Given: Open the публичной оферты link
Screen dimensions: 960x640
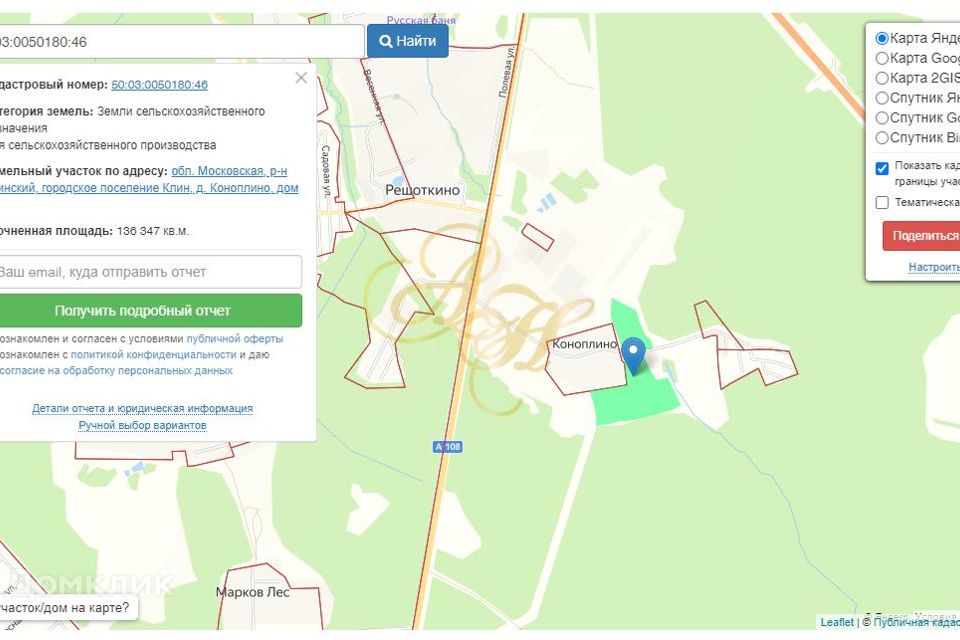Looking at the screenshot, I should pos(234,339).
